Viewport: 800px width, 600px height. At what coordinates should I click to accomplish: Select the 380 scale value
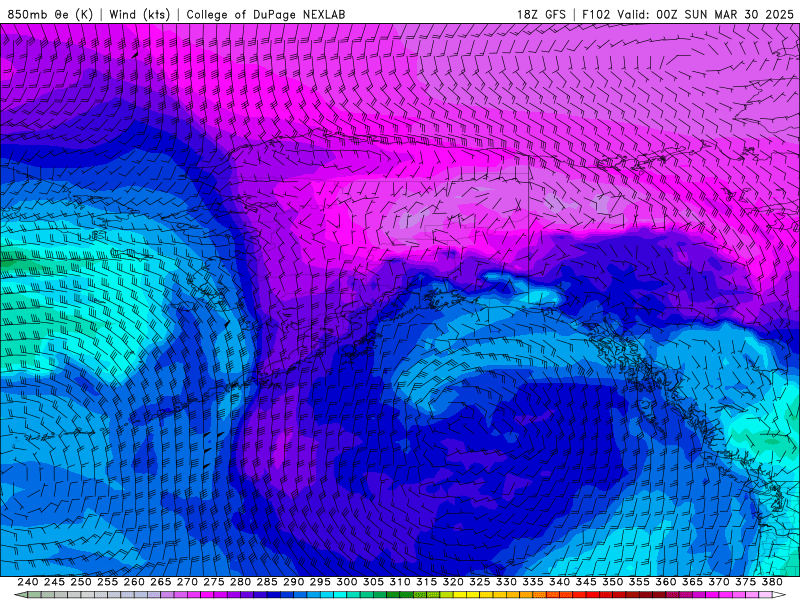[772, 582]
